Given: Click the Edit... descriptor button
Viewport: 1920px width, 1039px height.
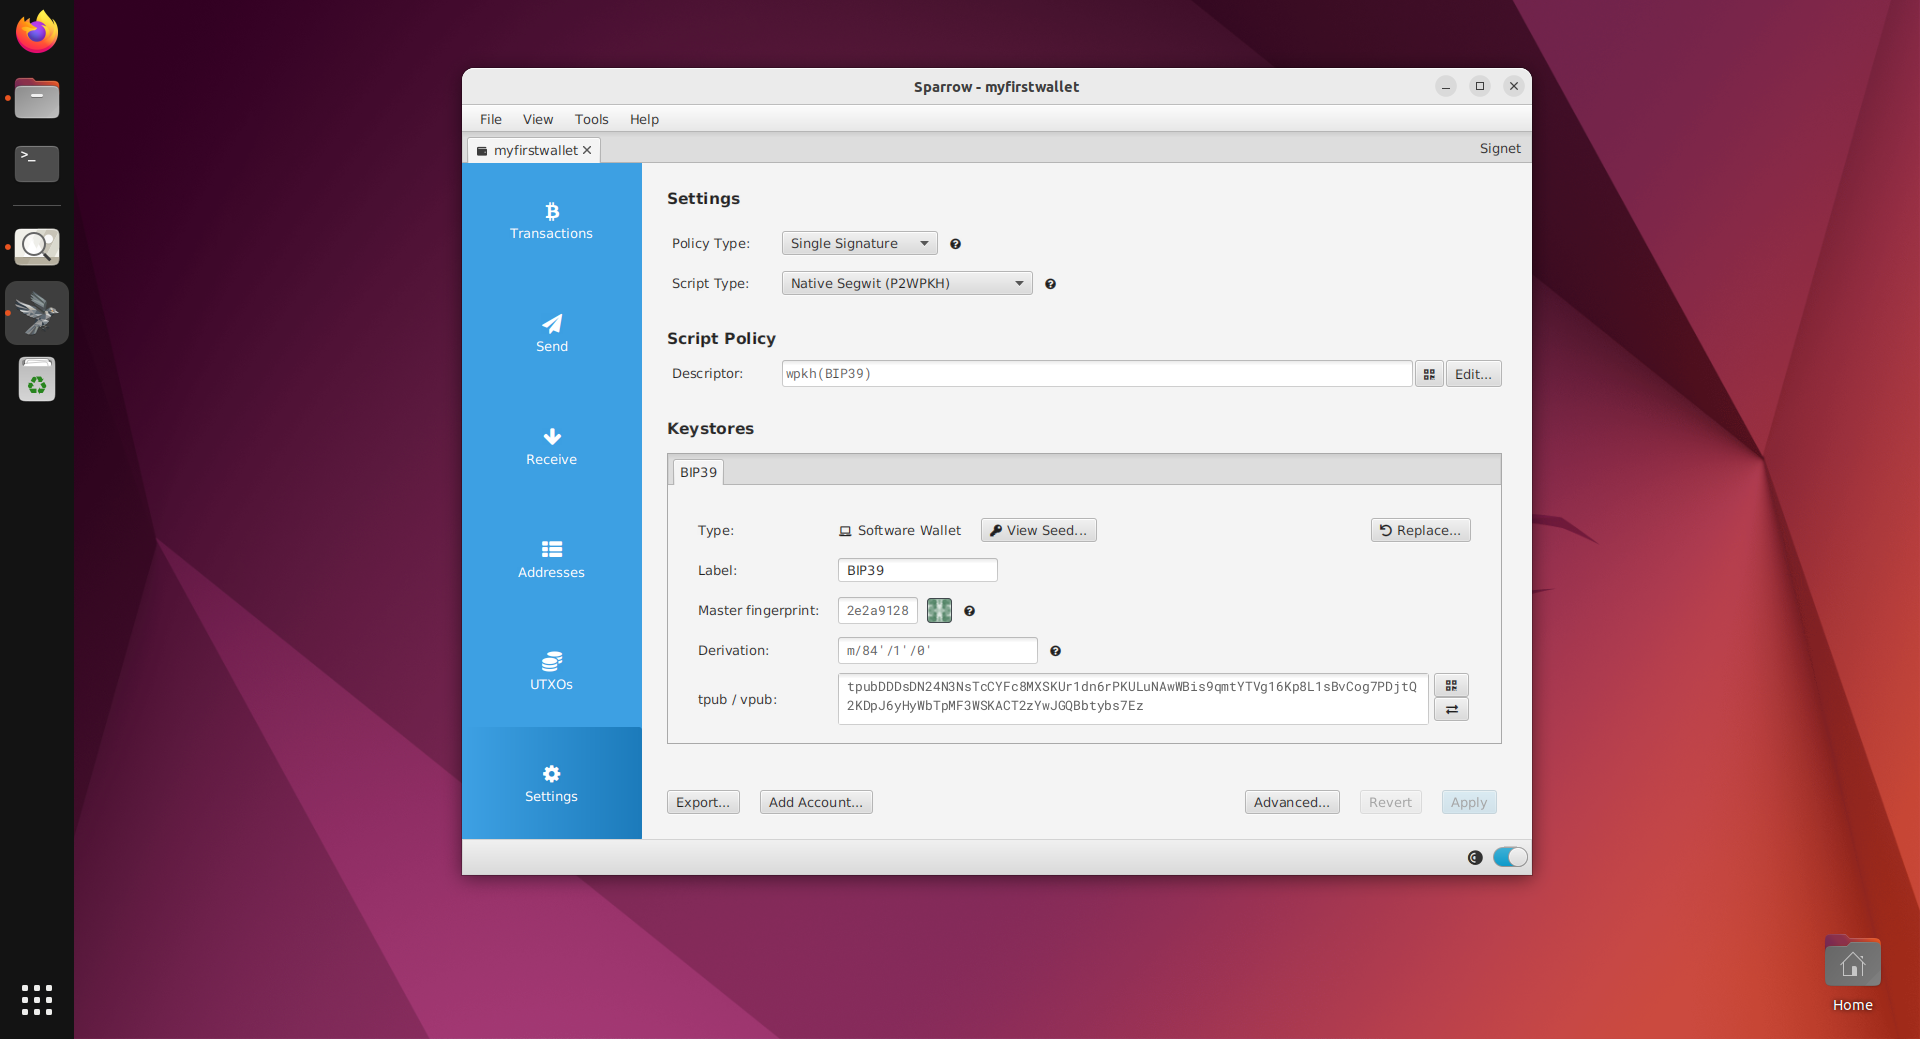Looking at the screenshot, I should (x=1473, y=374).
